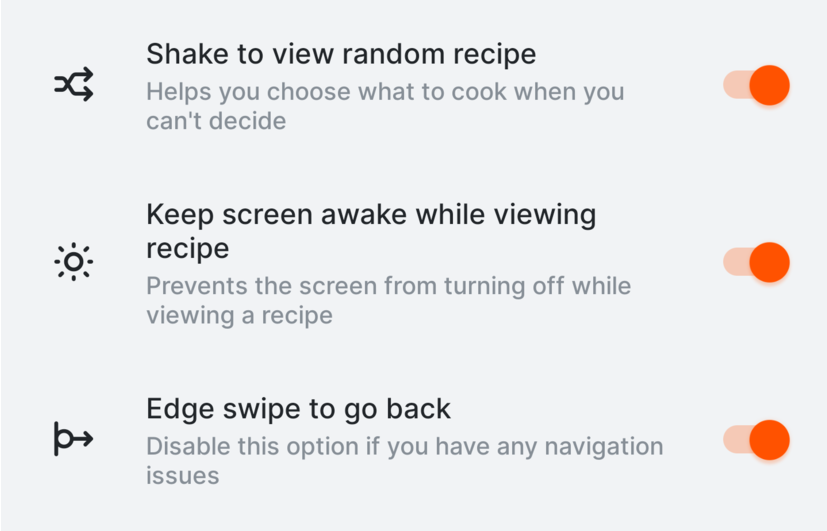Click orange knob of the shake toggle
The width and height of the screenshot is (827, 531).
pos(770,85)
